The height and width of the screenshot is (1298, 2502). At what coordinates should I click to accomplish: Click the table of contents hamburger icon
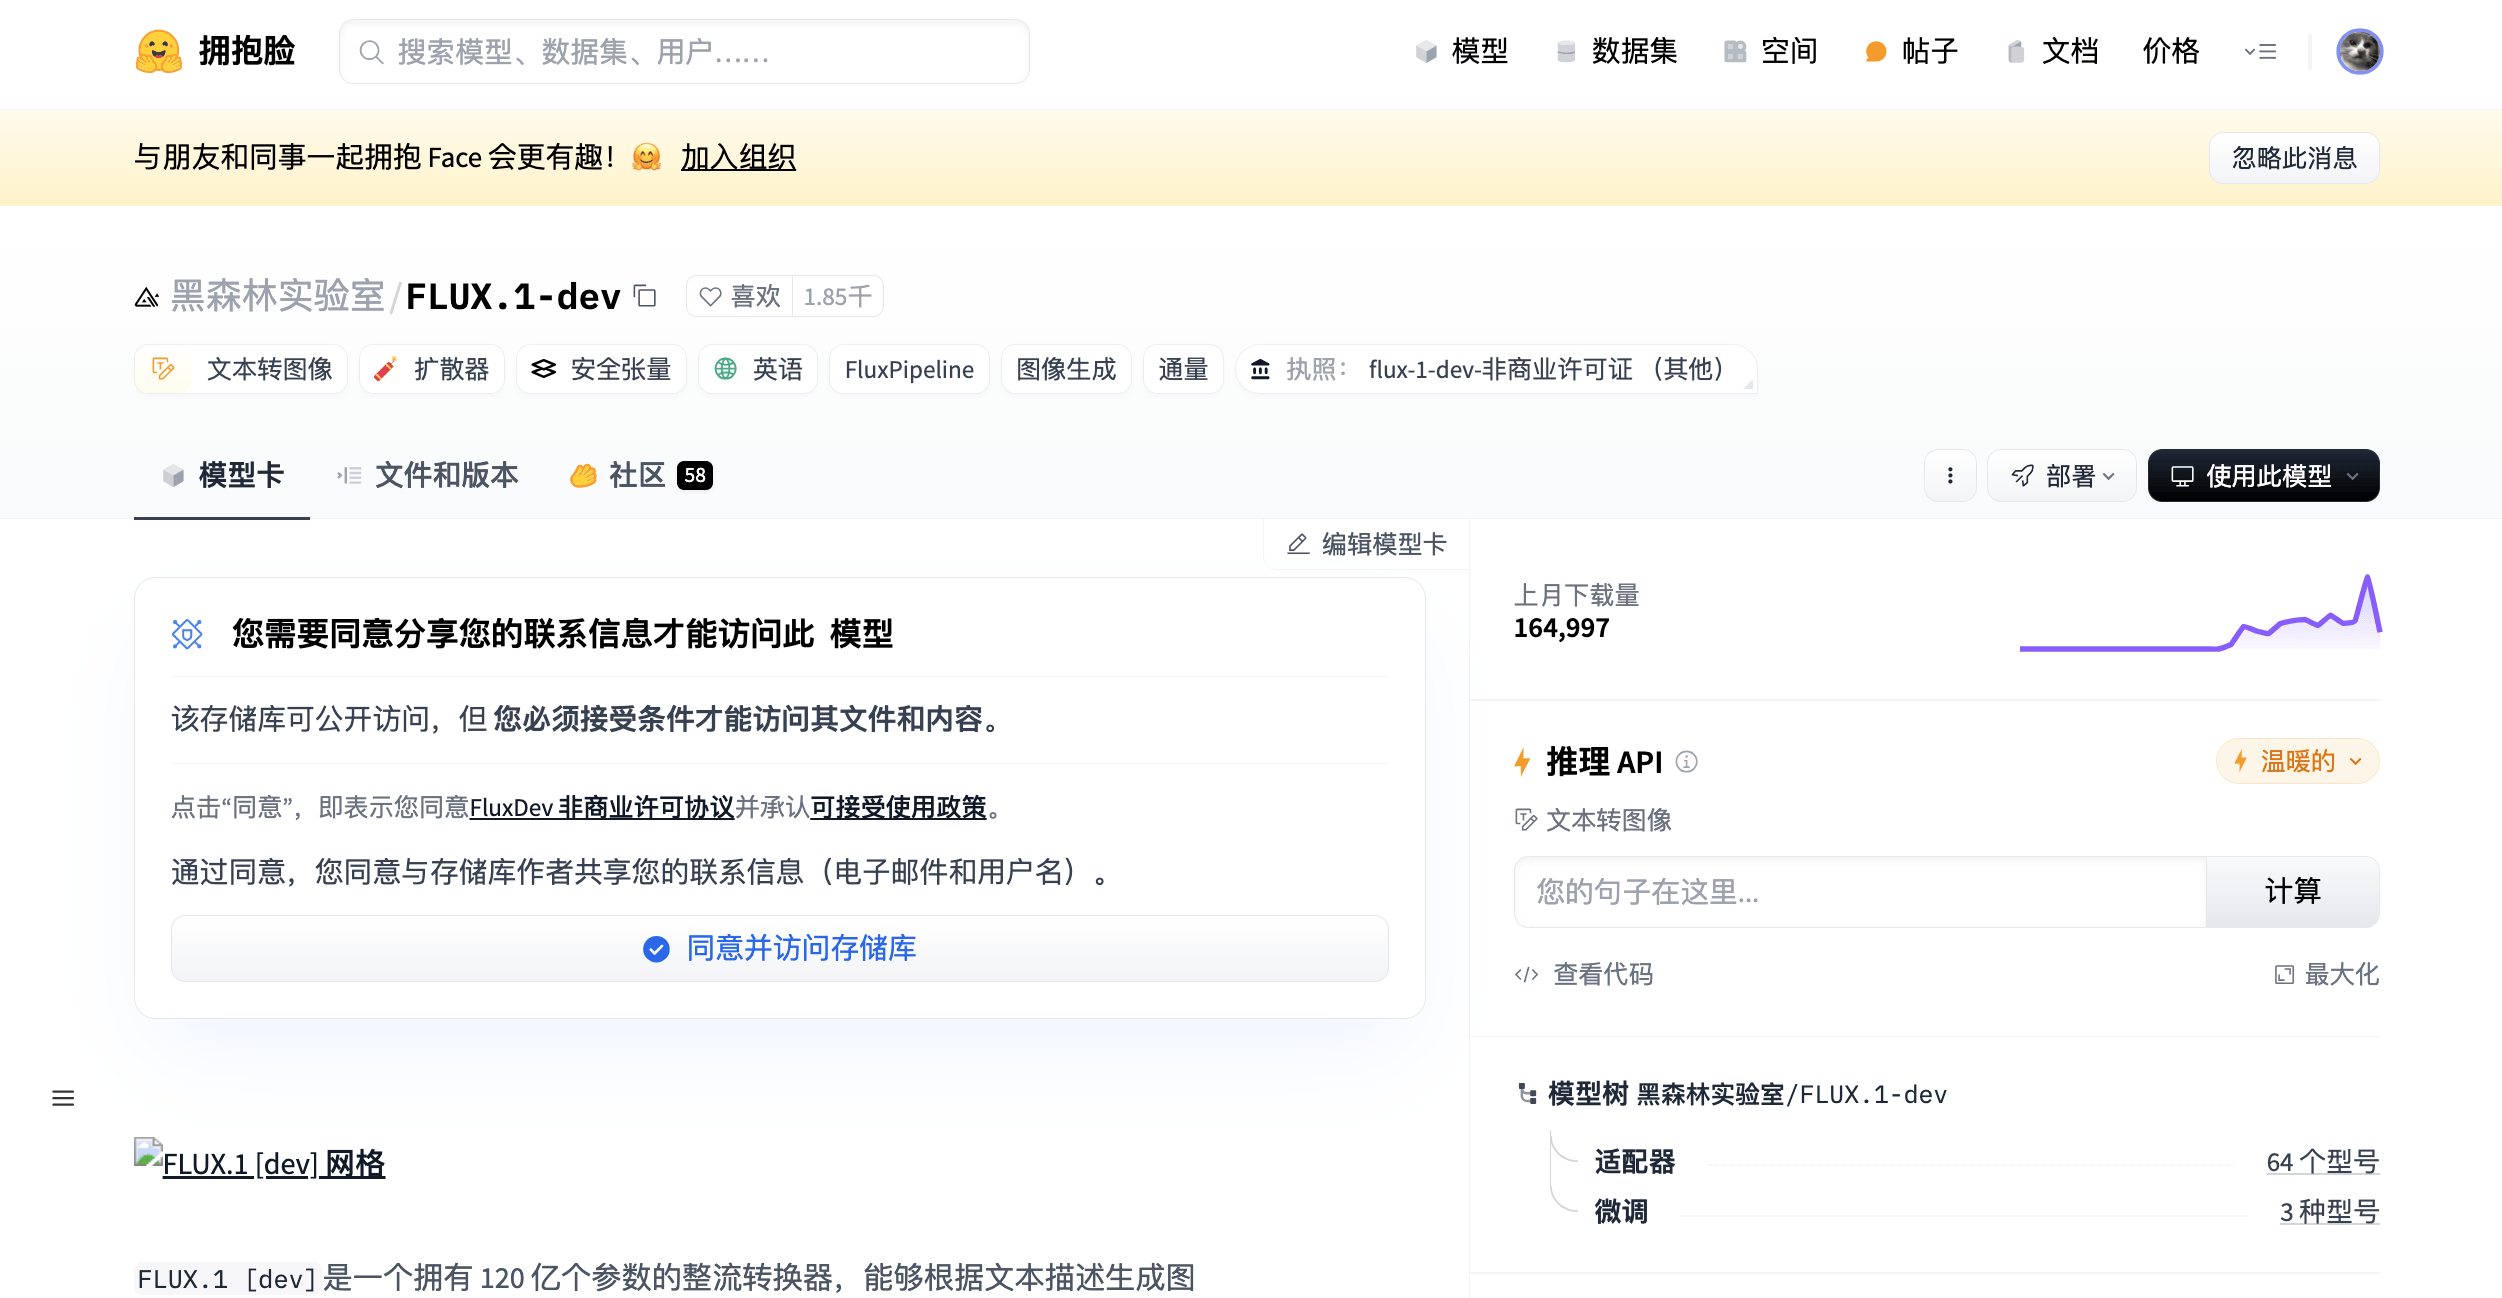pyautogui.click(x=63, y=1098)
